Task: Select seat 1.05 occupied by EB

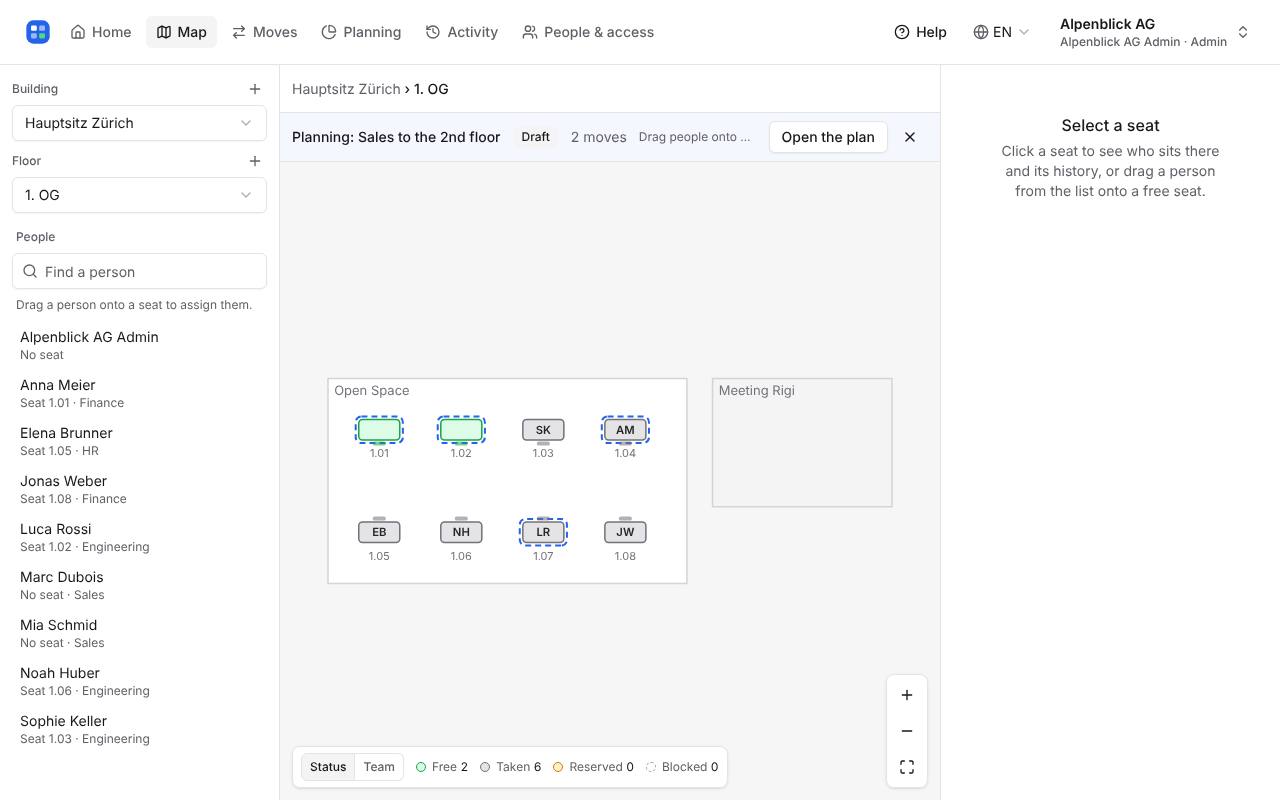Action: (379, 532)
